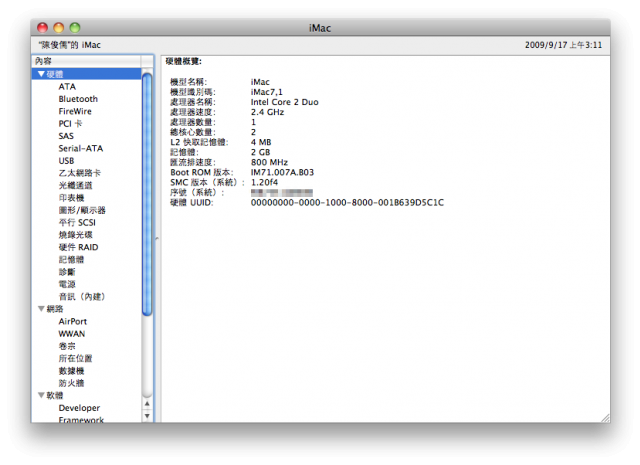Select 記憶體 memory entry in sidebar
Screen dimensions: 640x465
pyautogui.click(x=71, y=259)
